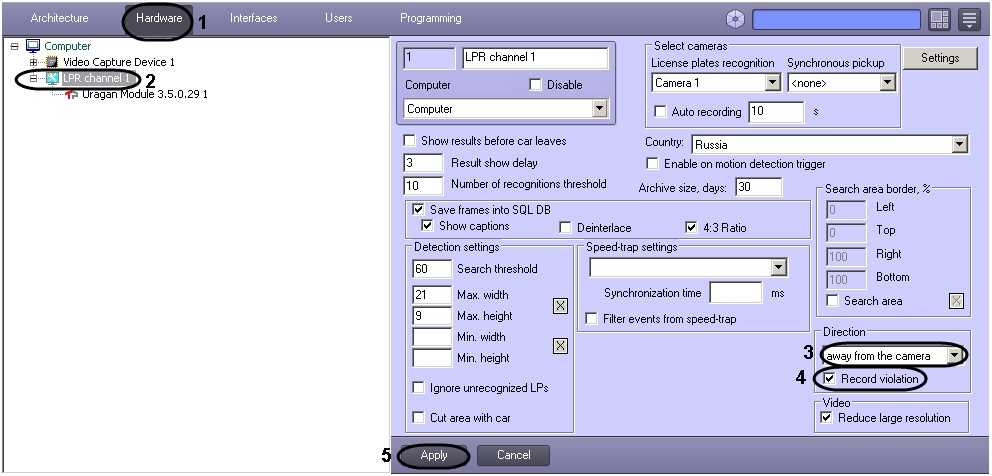Click the X icon beside Min. width
This screenshot has height=476, width=992.
coord(561,346)
